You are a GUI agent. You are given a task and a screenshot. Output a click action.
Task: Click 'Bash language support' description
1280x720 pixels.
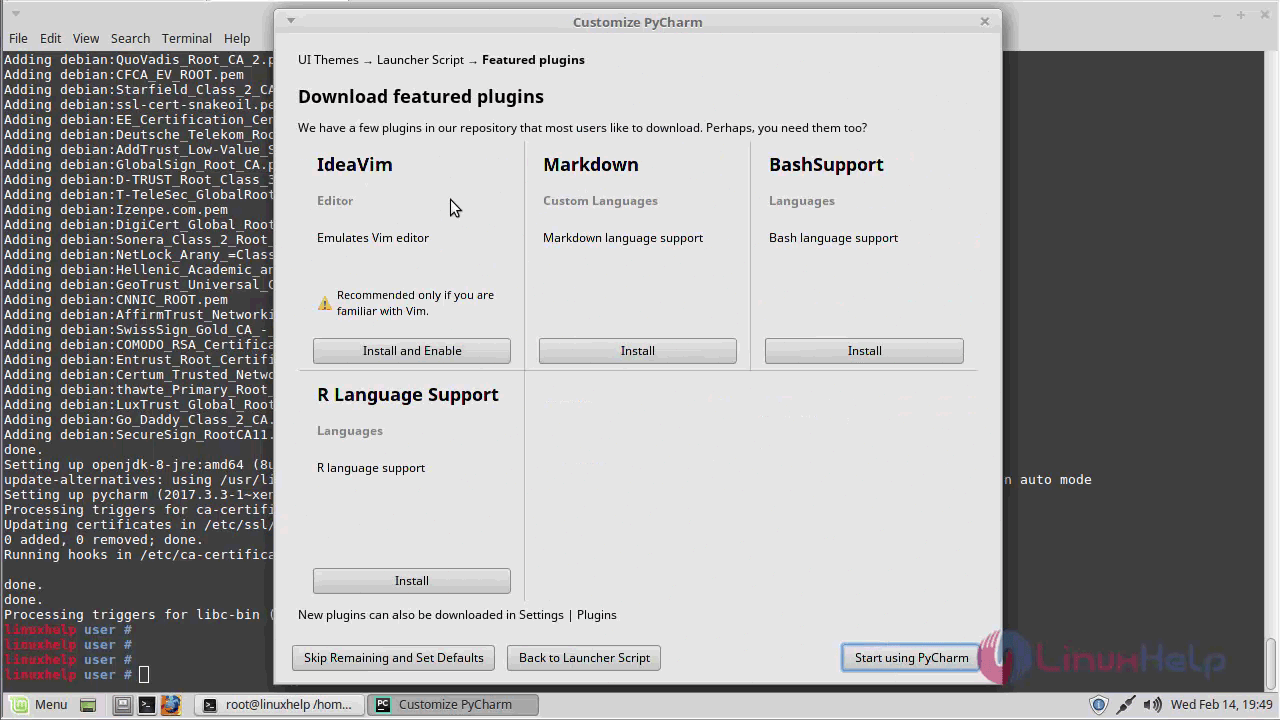tap(833, 238)
